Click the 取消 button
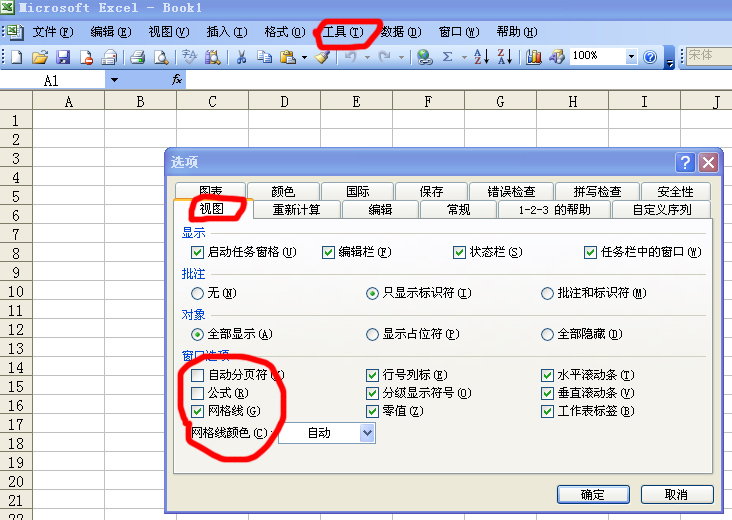732x520 pixels. (x=677, y=494)
